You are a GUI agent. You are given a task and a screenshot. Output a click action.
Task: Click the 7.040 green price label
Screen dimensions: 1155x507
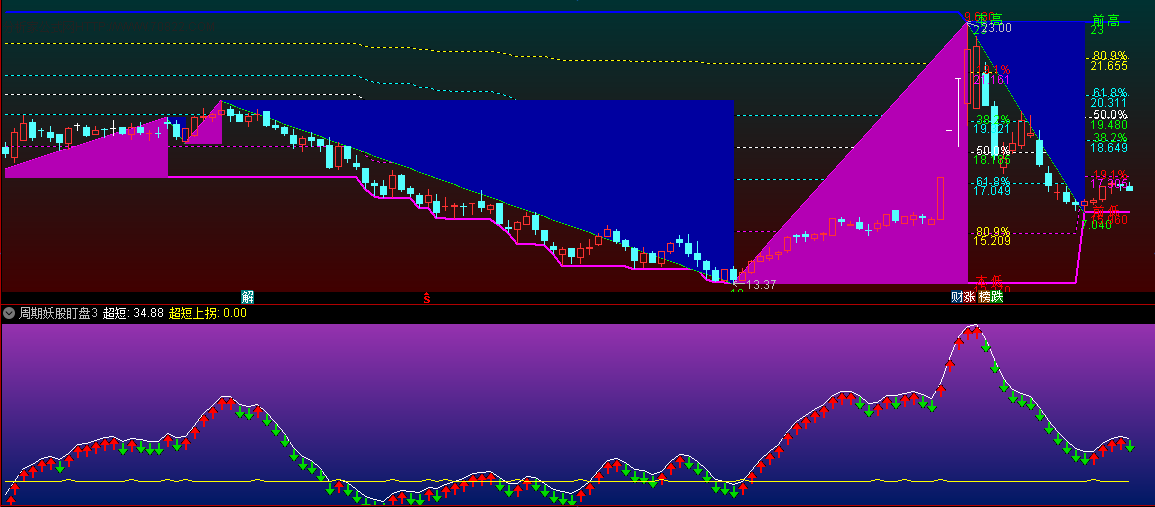coord(1096,225)
